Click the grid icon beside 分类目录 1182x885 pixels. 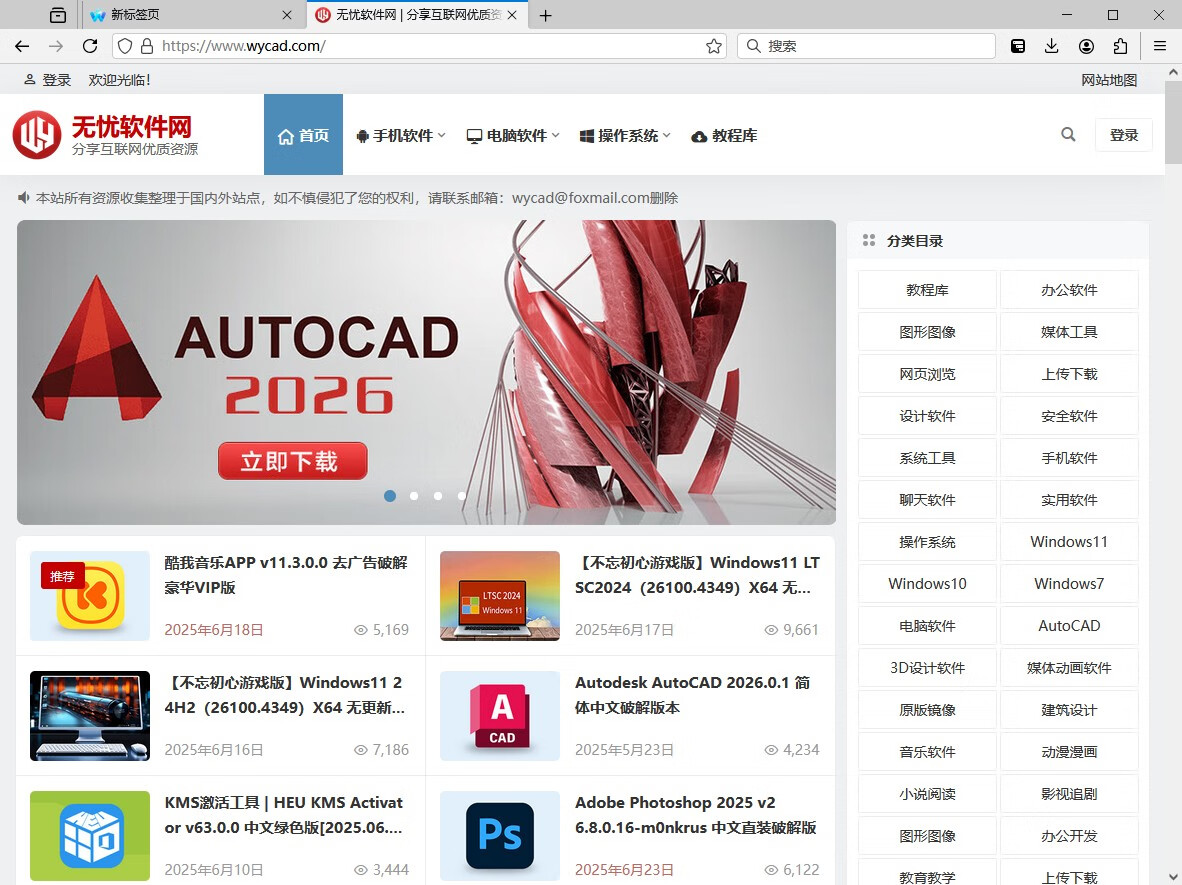tap(867, 239)
